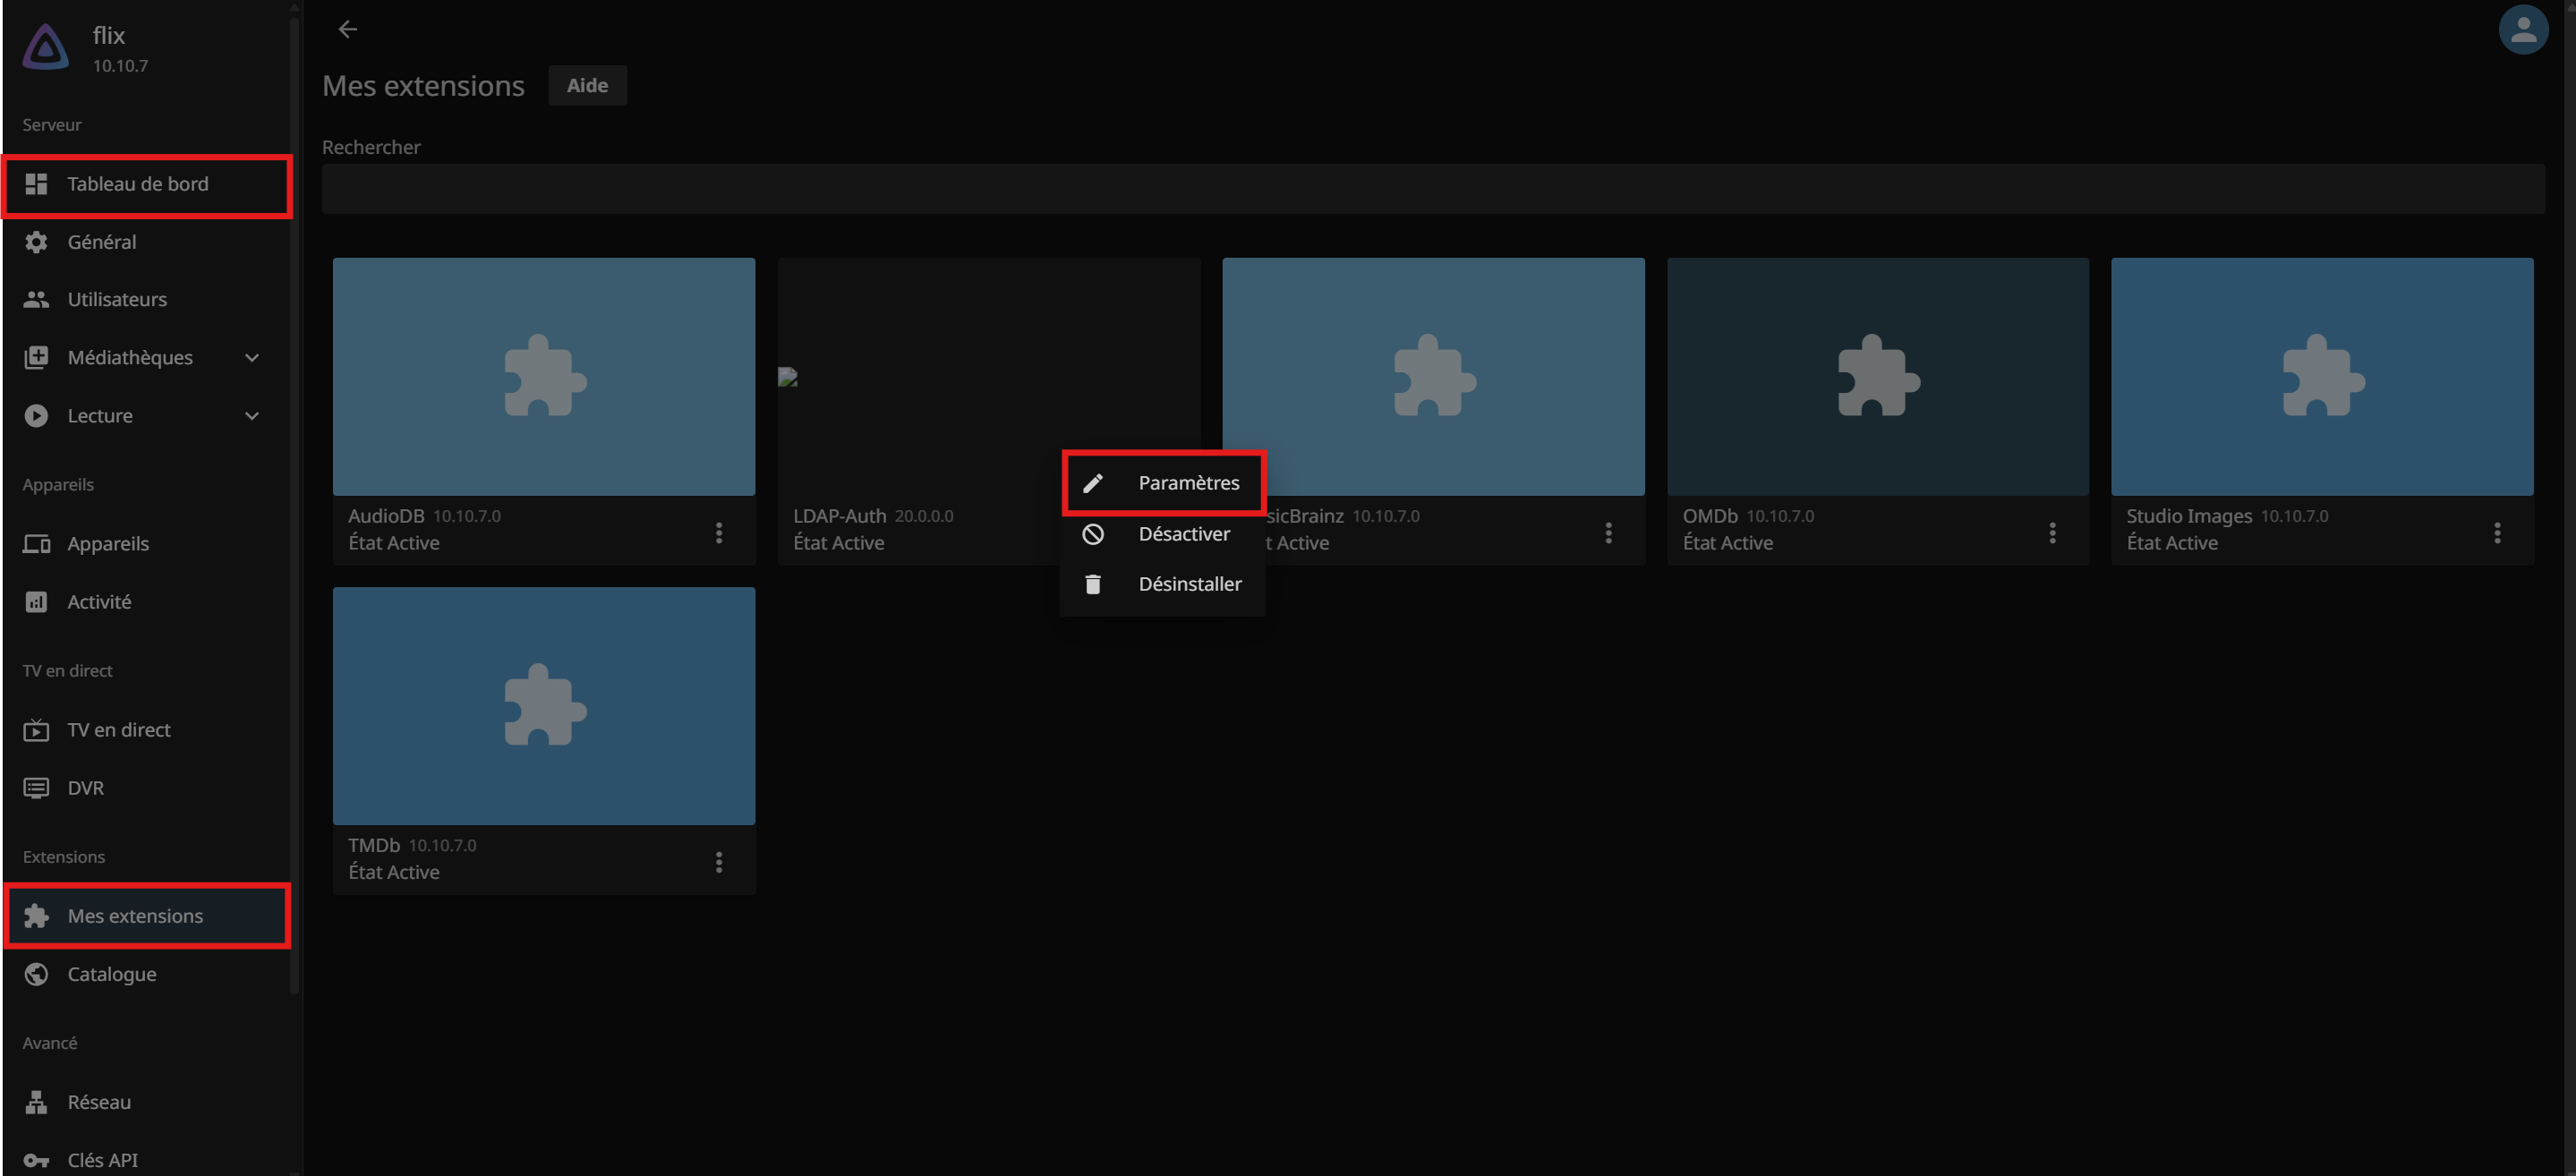
Task: Open OMDb plugin three-dot menu
Action: tap(2052, 533)
